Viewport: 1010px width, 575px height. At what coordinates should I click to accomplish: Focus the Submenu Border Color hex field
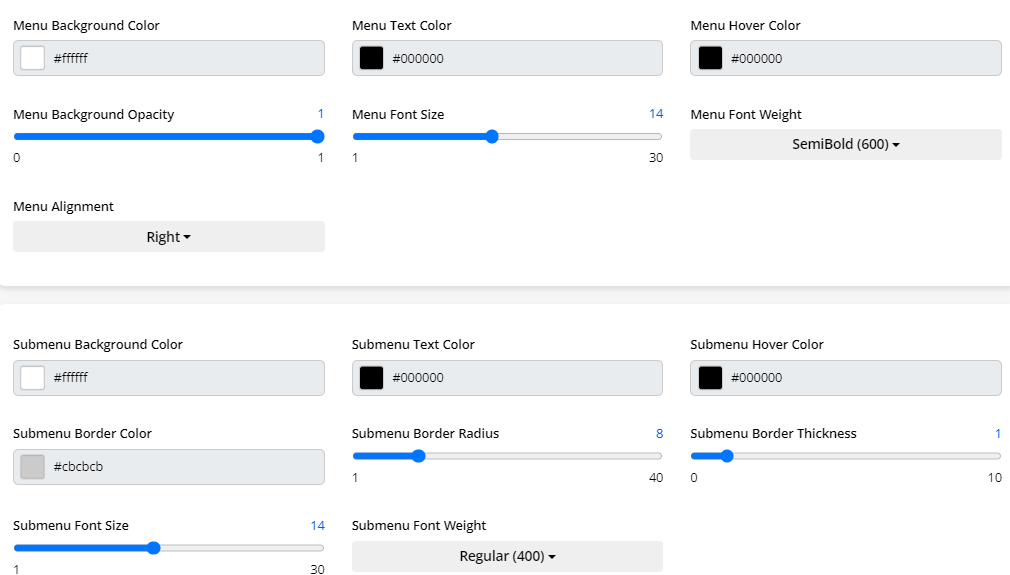185,466
